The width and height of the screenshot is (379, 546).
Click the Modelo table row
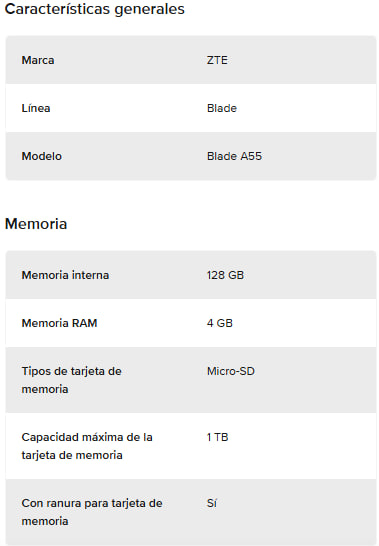pyautogui.click(x=191, y=156)
